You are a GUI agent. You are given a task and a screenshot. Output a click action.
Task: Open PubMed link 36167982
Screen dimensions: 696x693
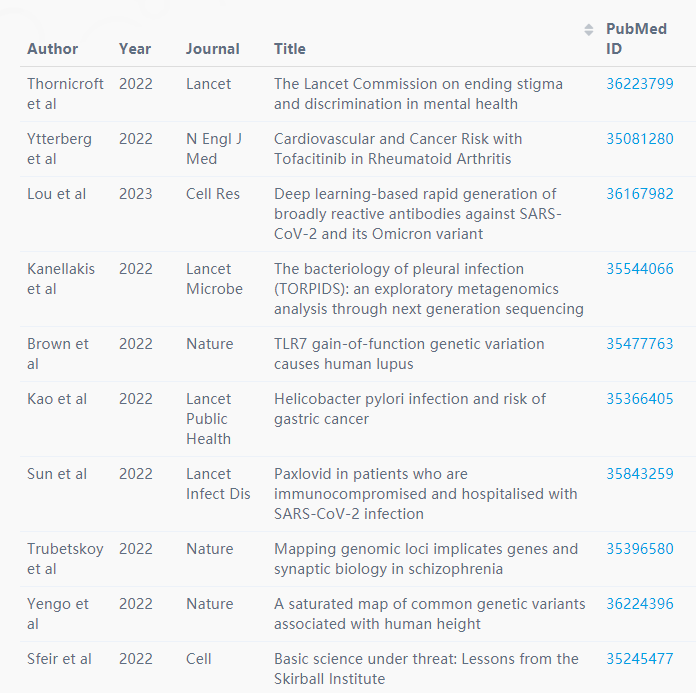640,194
